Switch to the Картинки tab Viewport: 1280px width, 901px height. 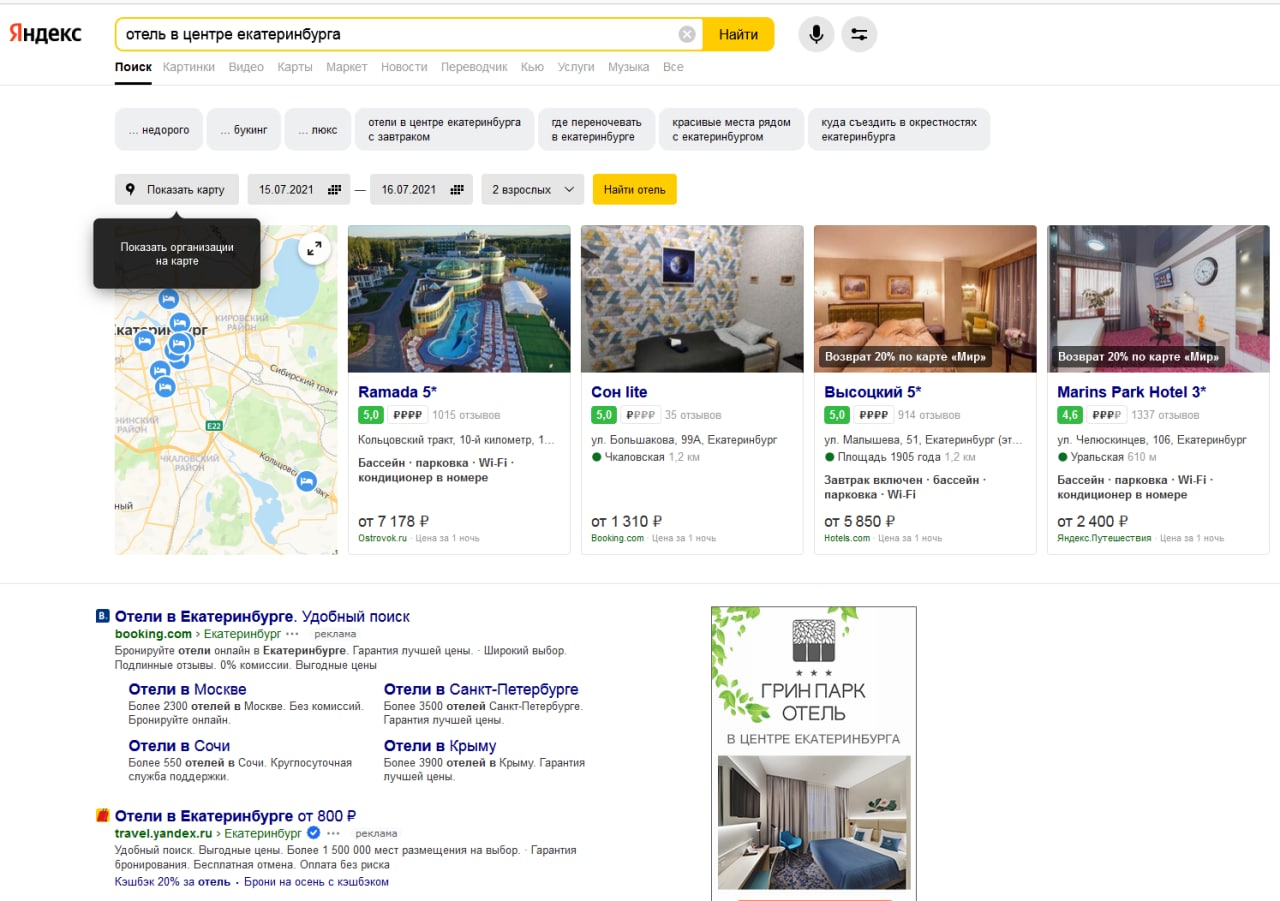(189, 67)
